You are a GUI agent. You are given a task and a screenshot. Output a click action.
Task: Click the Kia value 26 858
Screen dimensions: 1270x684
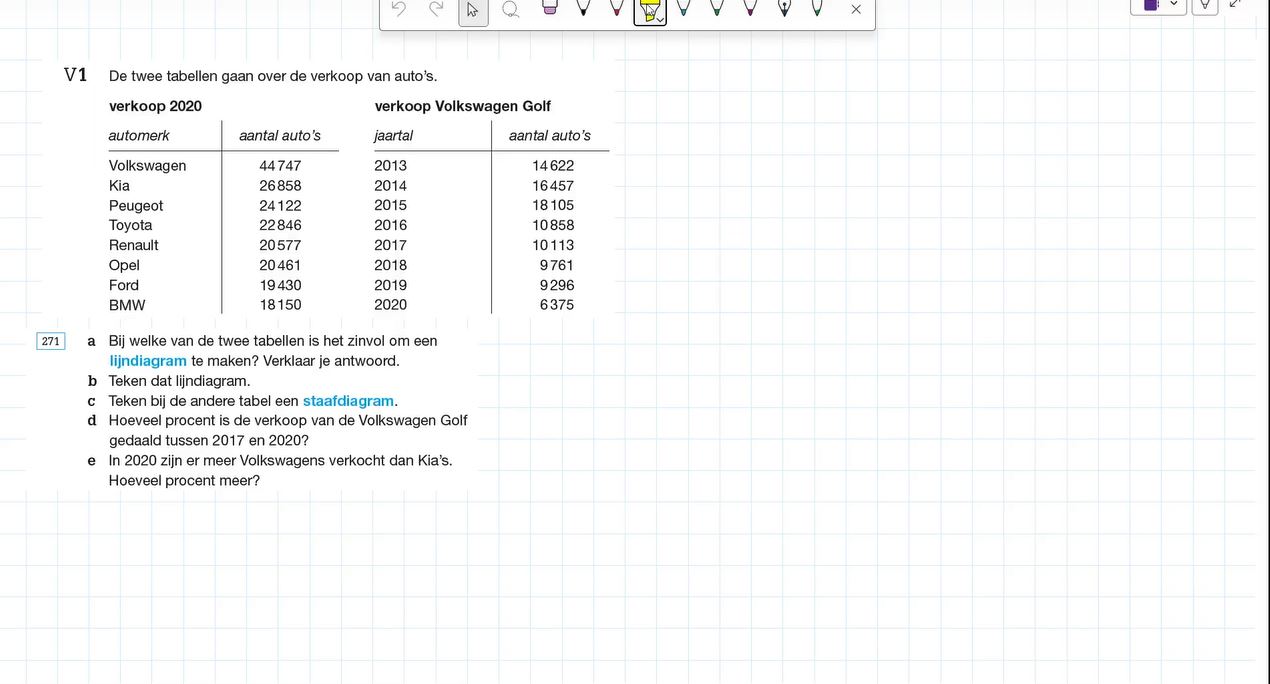pos(280,186)
